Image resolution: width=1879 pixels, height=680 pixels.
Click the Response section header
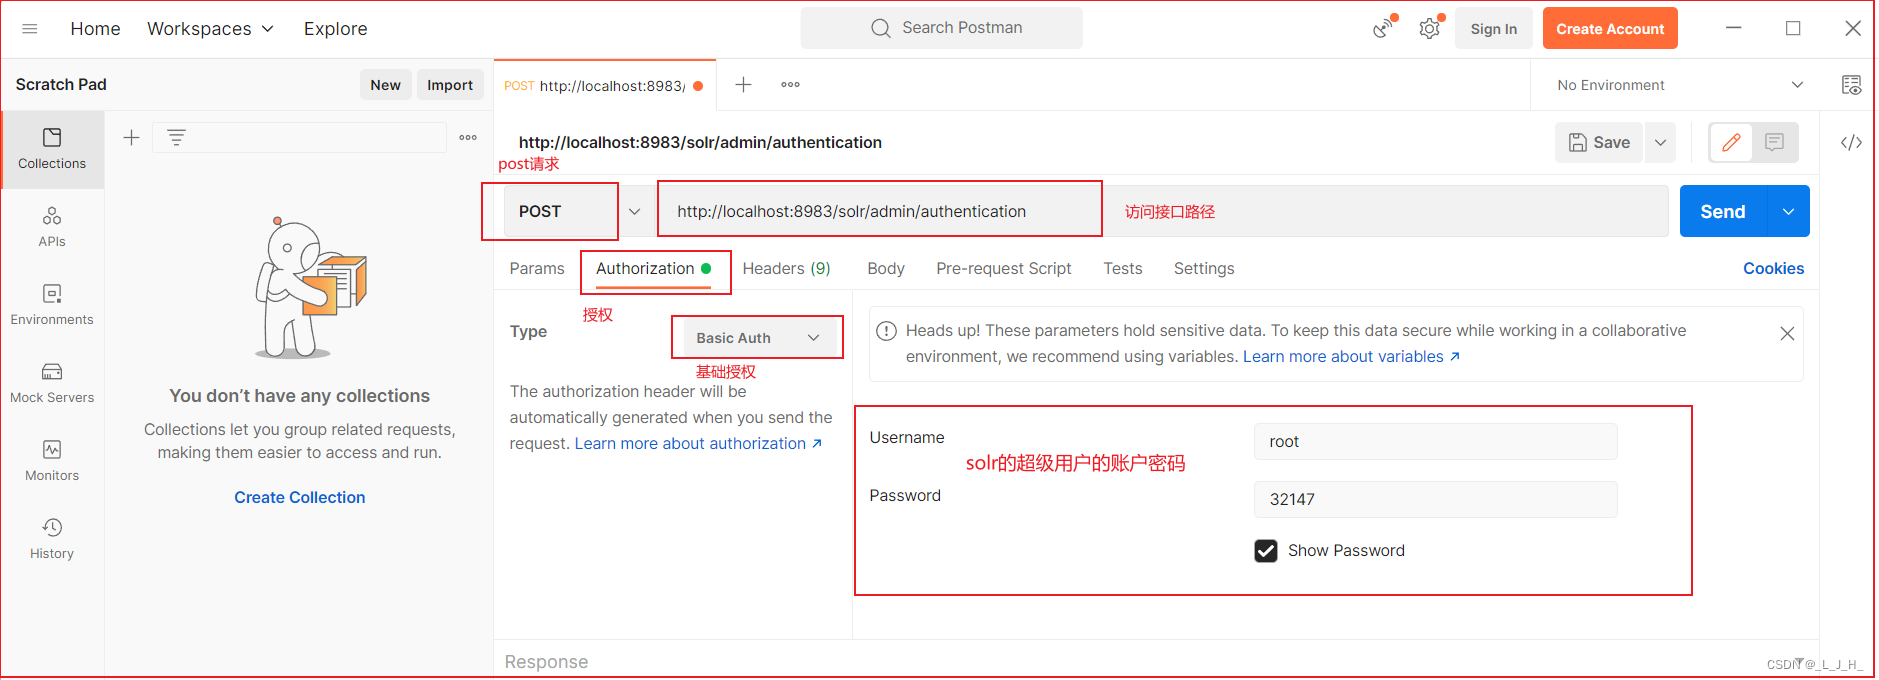point(546,662)
